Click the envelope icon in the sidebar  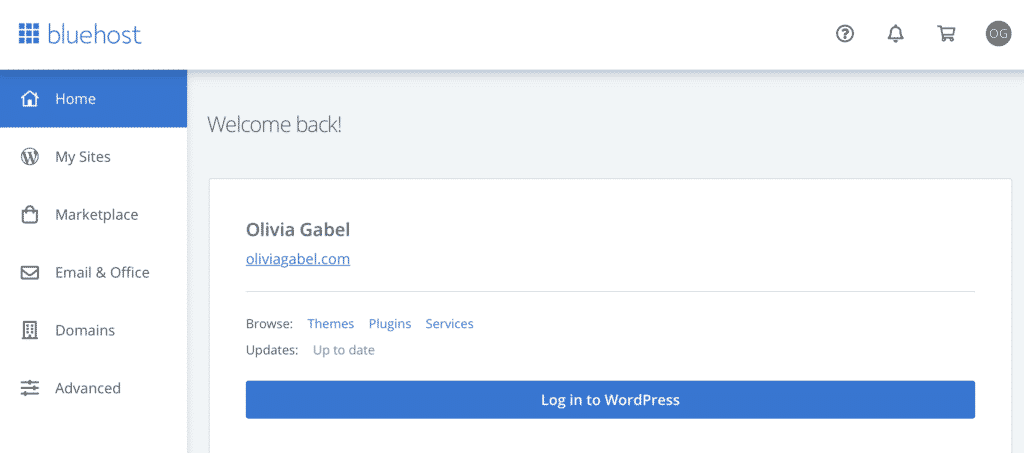pyautogui.click(x=30, y=273)
